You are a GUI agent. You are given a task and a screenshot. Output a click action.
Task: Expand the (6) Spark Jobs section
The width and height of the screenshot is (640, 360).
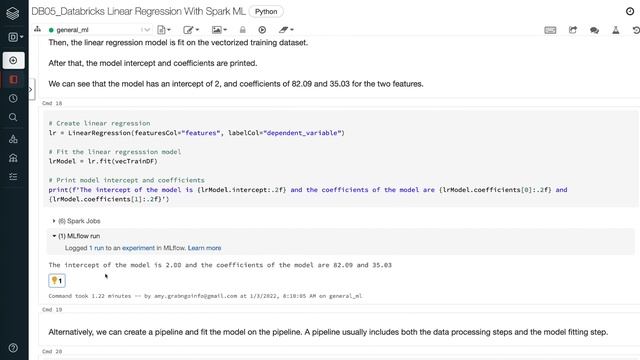tap(76, 221)
